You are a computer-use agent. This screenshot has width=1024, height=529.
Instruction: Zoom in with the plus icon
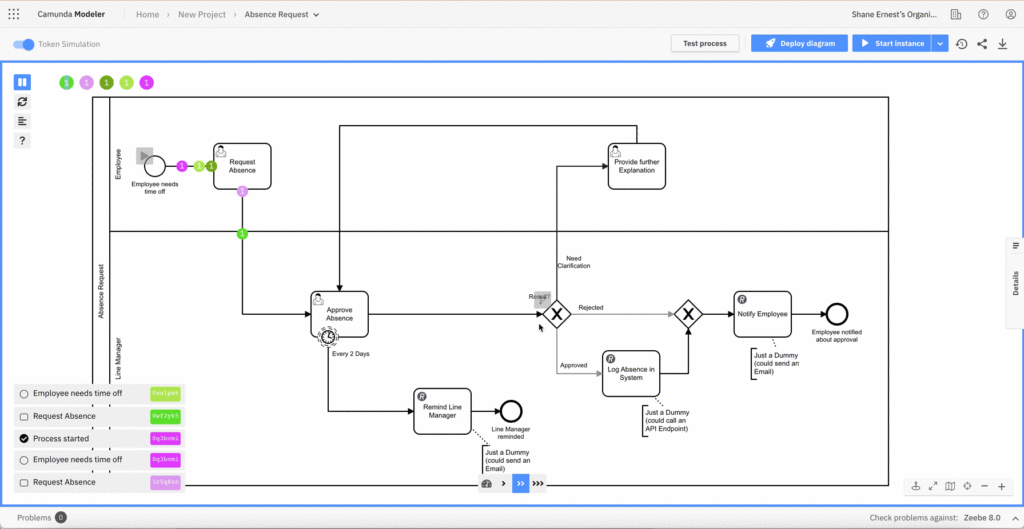(1001, 486)
